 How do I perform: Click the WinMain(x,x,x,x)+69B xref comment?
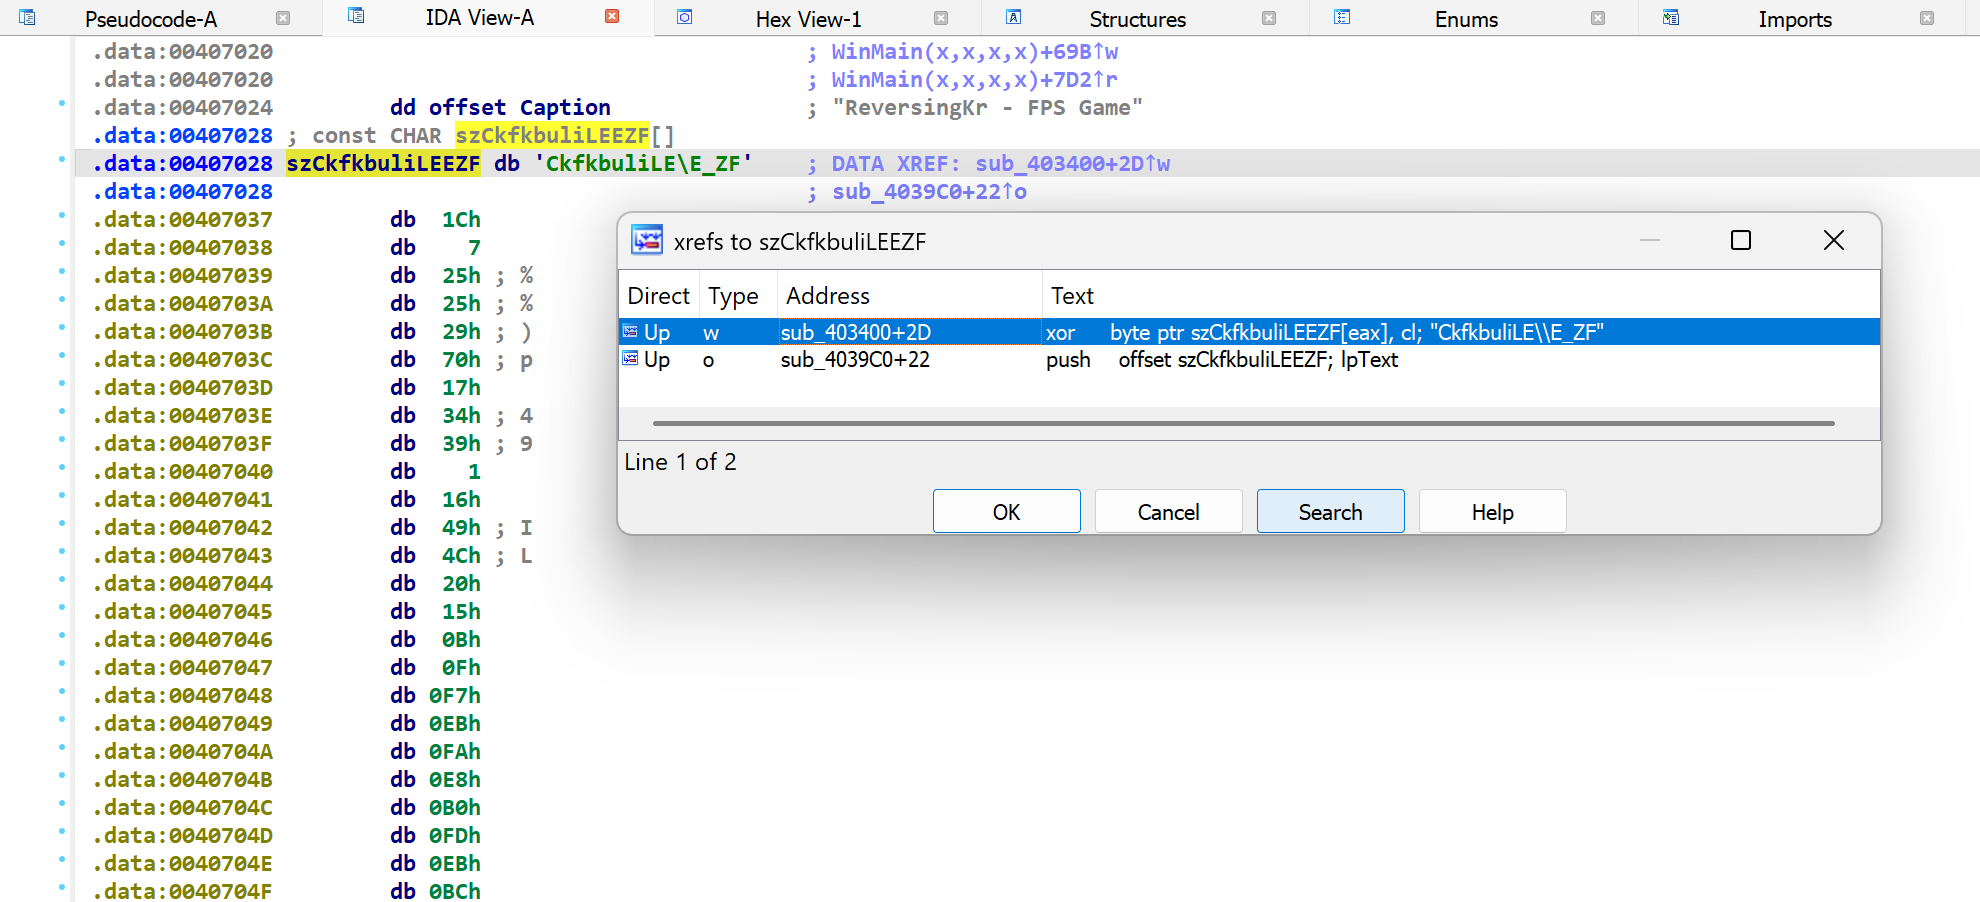coord(974,51)
